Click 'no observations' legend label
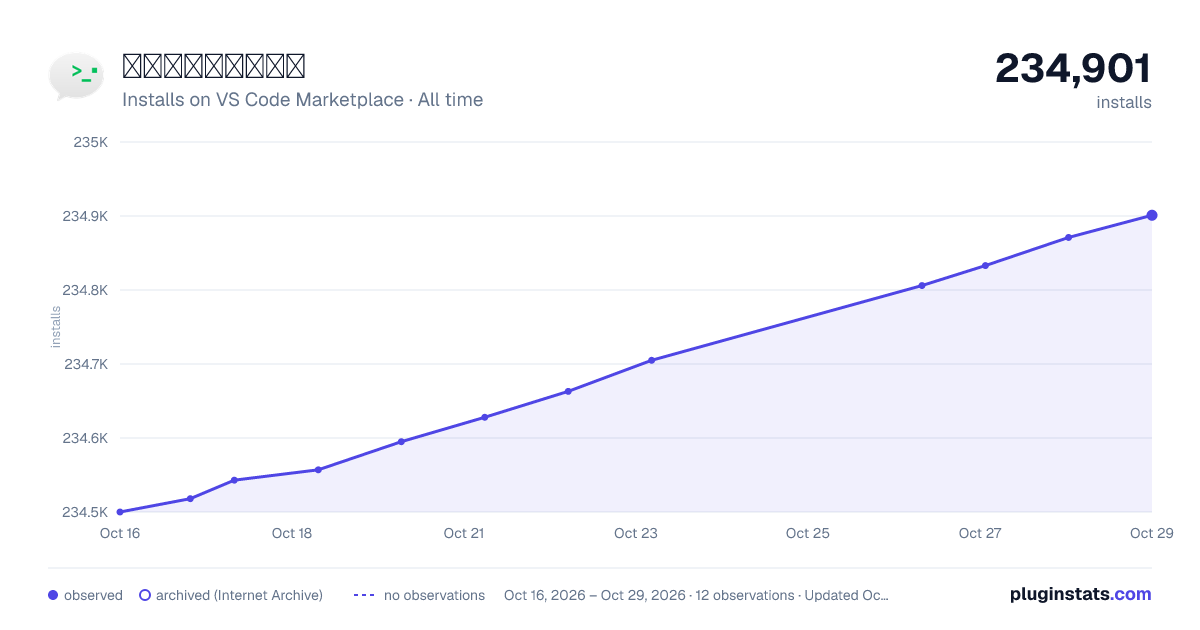 434,595
